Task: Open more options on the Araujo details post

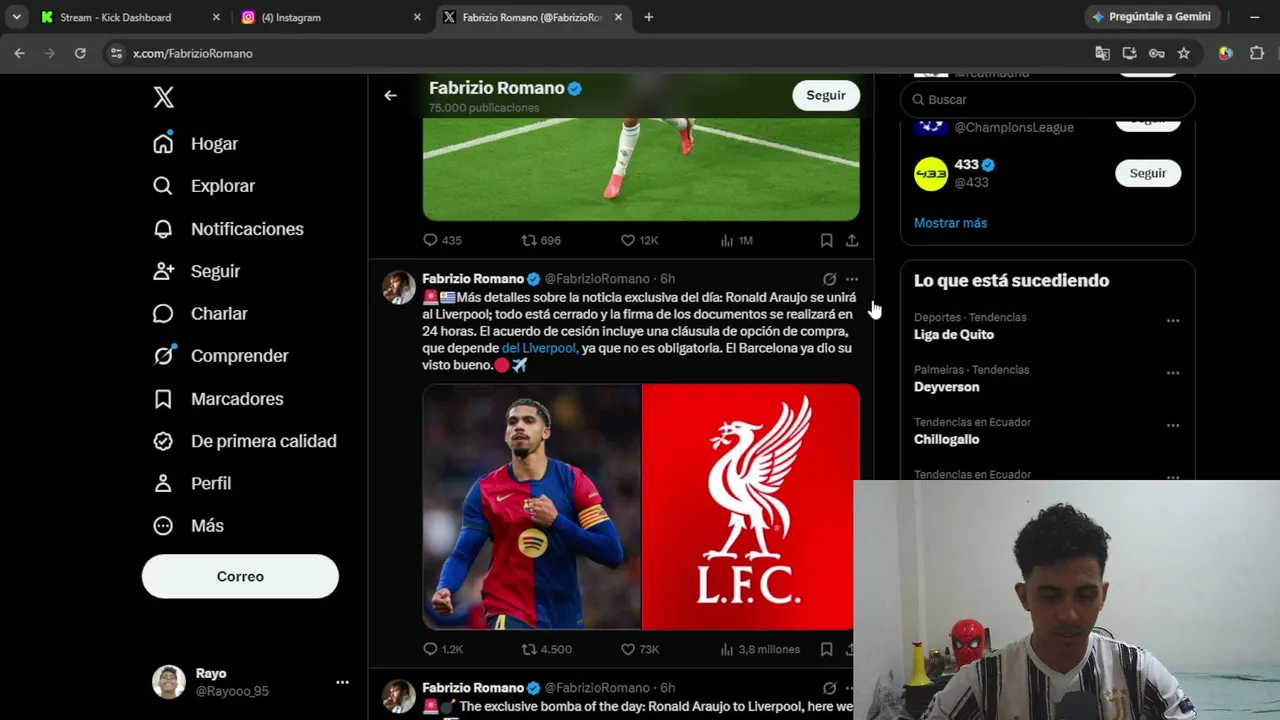Action: [x=852, y=279]
